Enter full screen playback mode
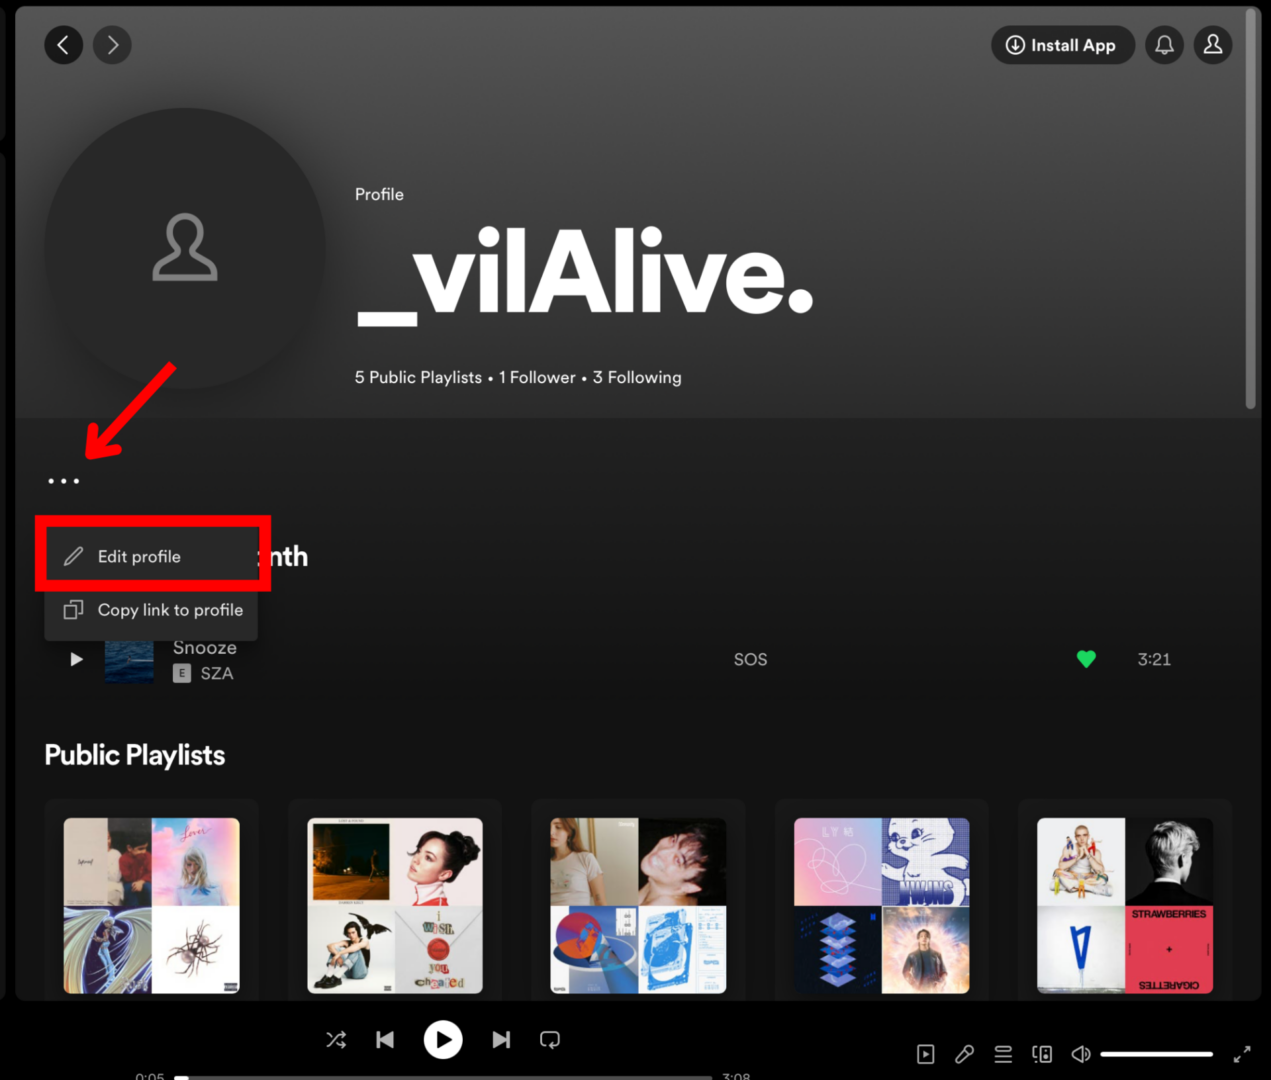This screenshot has height=1080, width=1271. (1242, 1053)
